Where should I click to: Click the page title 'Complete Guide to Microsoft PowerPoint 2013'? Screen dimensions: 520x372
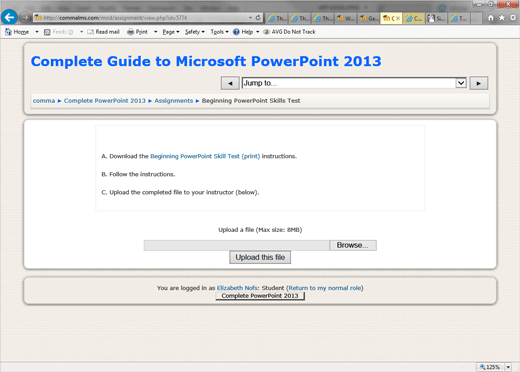[x=206, y=61]
